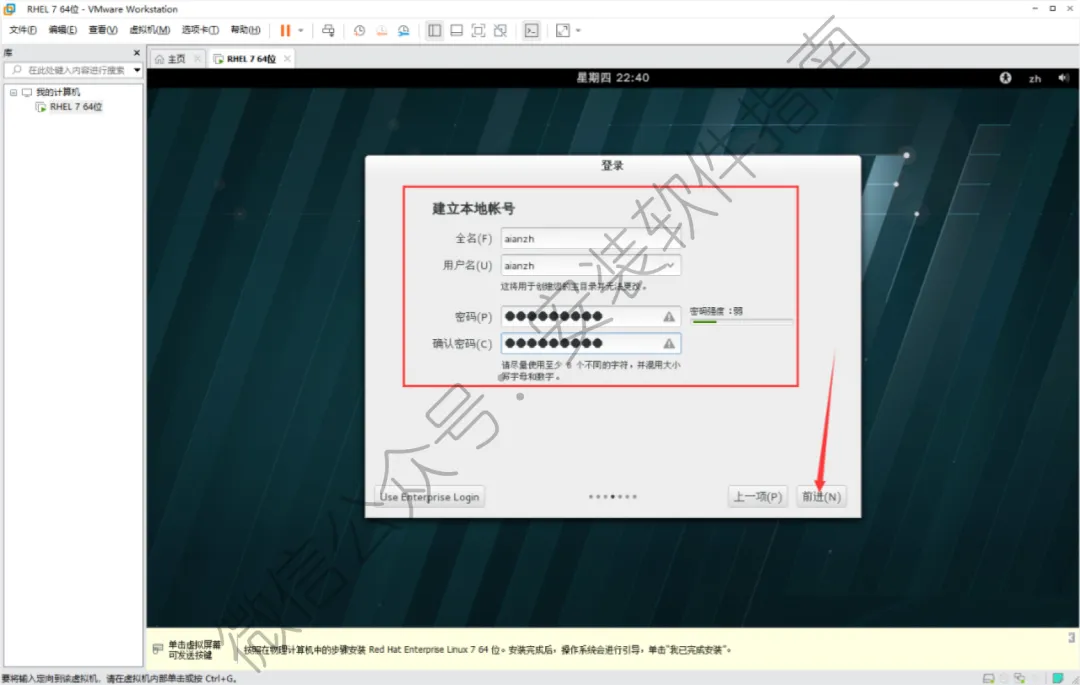Click the 全名(F) input field
1080x685 pixels.
click(590, 238)
